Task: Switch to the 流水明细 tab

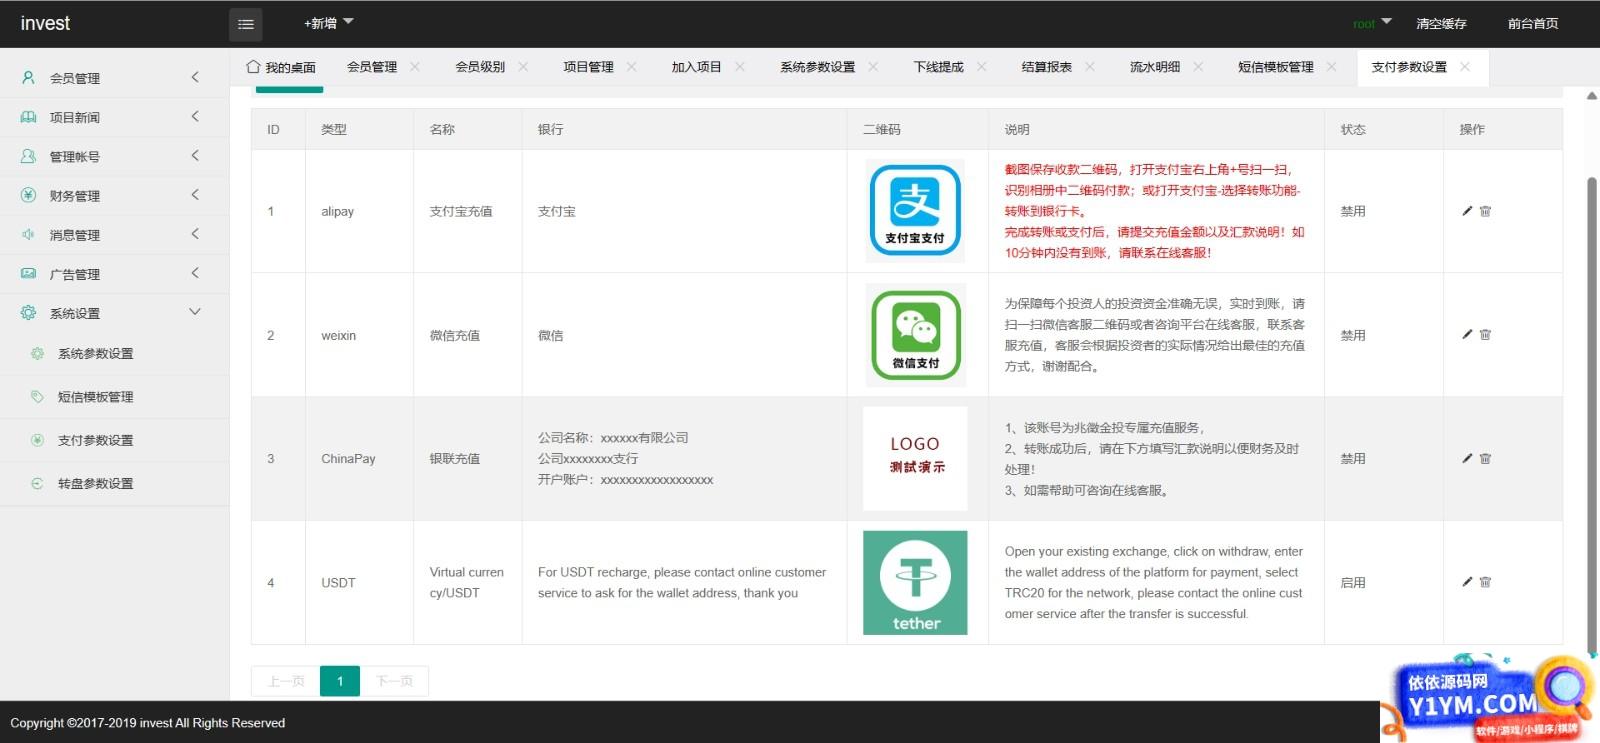Action: 1154,67
